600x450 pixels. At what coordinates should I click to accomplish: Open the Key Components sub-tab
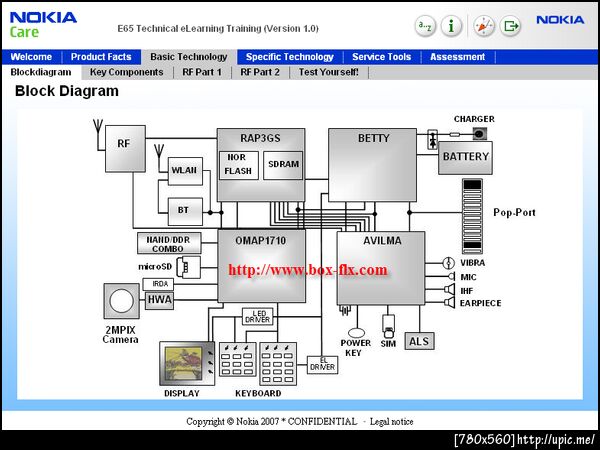point(127,72)
